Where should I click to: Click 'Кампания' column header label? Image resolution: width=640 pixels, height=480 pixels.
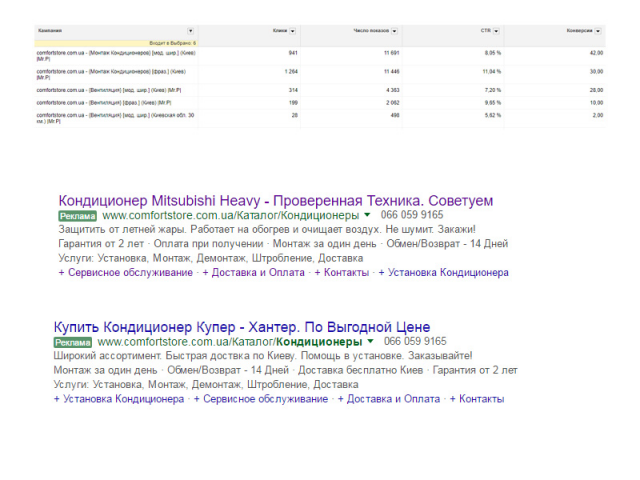coord(50,31)
